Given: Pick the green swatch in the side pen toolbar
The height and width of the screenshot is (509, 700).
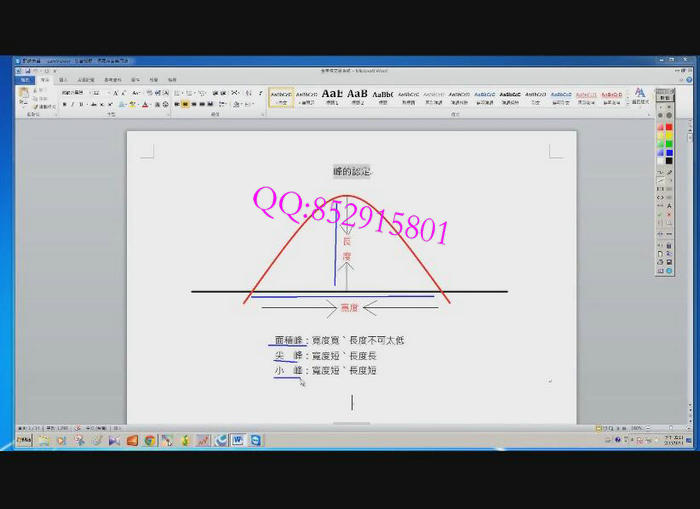Looking at the screenshot, I should [669, 145].
